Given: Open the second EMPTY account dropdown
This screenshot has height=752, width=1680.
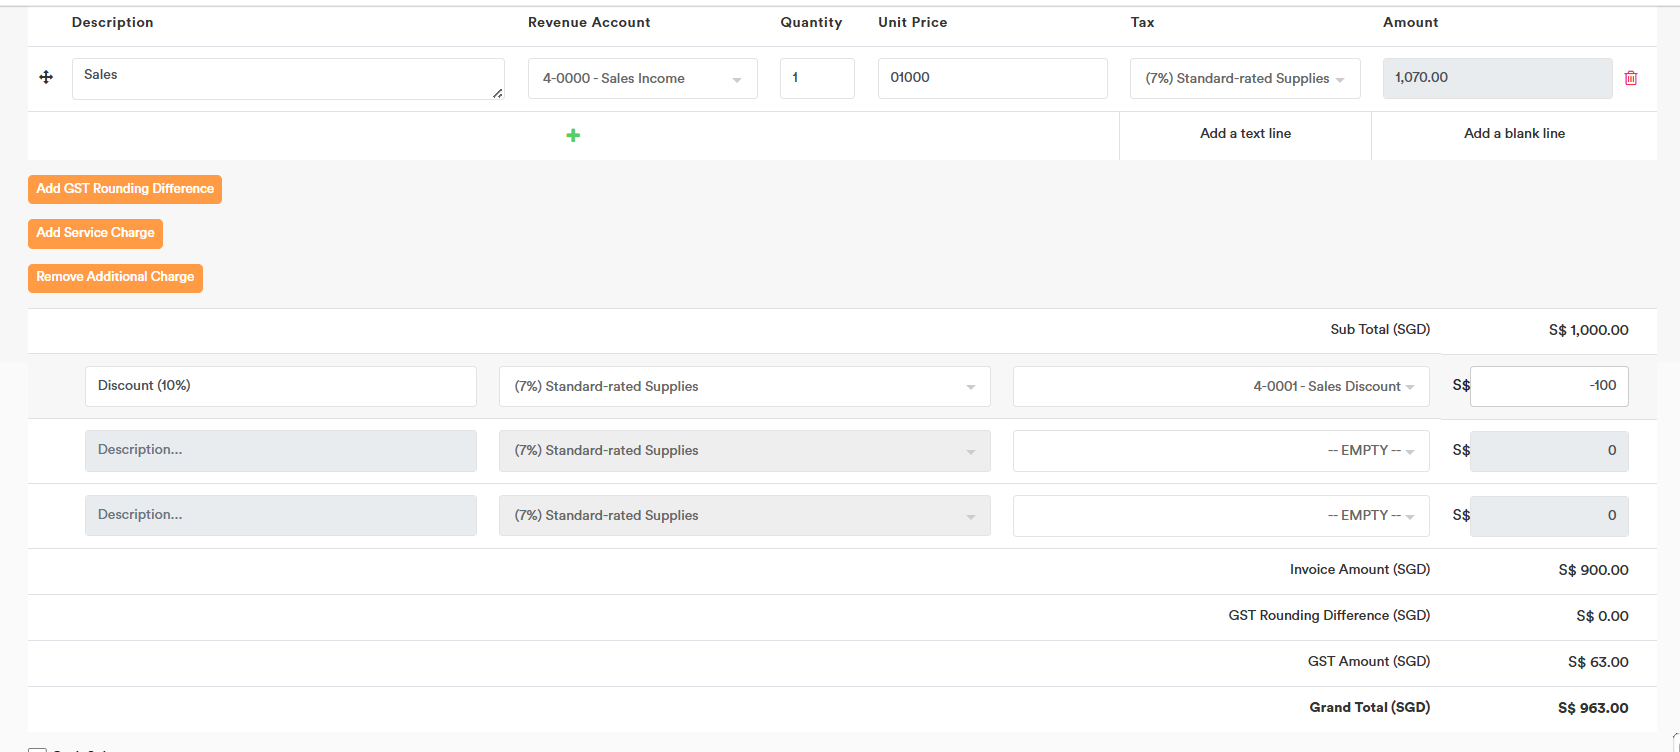Looking at the screenshot, I should pos(1221,516).
